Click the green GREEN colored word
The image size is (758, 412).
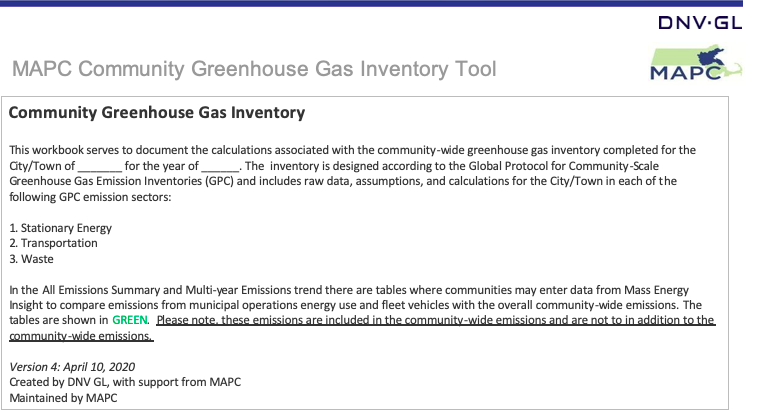pos(130,320)
